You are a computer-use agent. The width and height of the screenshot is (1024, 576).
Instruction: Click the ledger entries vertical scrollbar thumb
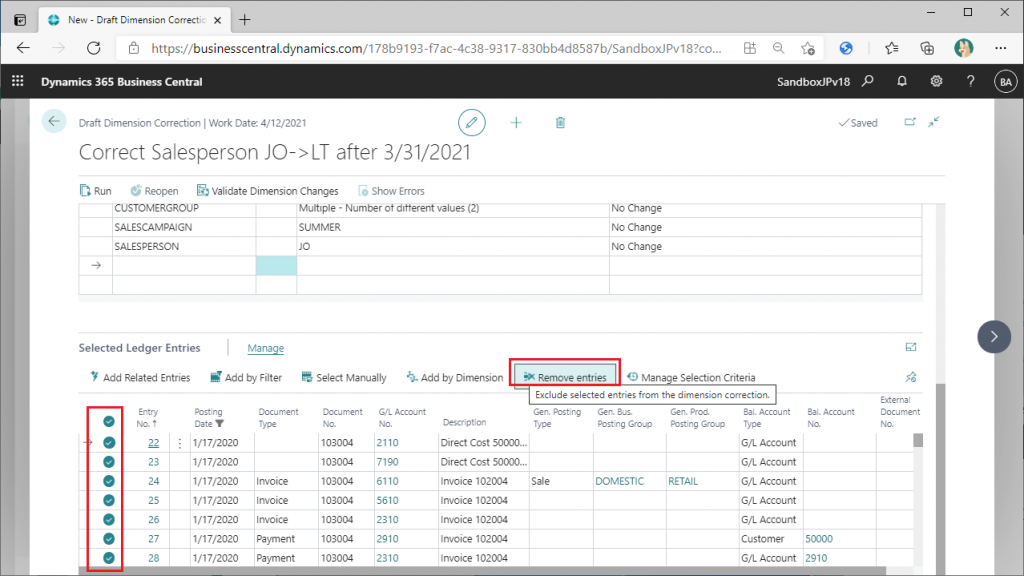click(918, 441)
